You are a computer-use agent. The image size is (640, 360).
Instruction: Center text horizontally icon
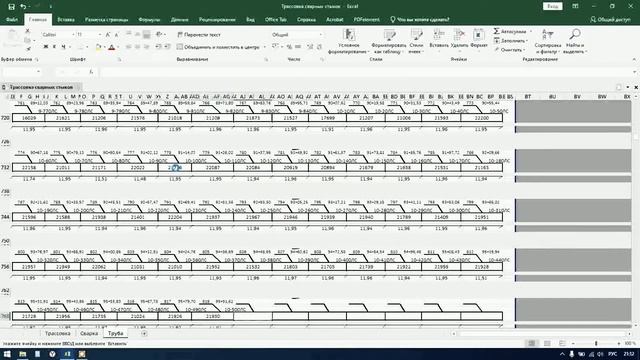[x=138, y=47]
